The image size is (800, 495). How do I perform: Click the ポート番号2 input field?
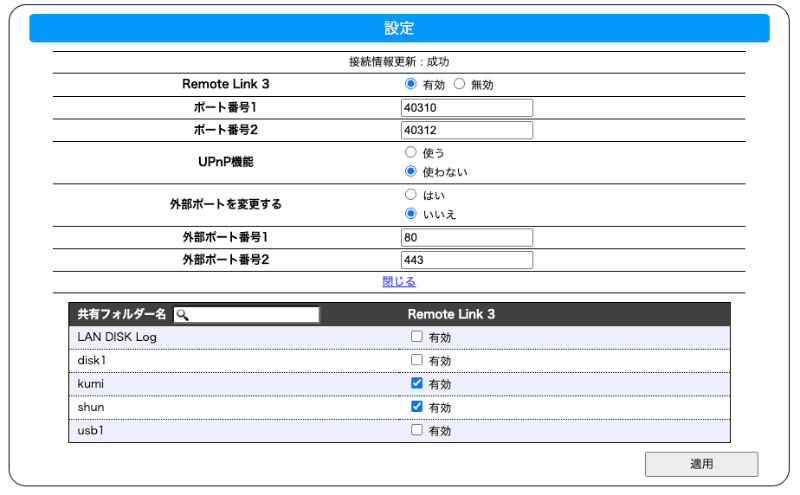tap(467, 130)
